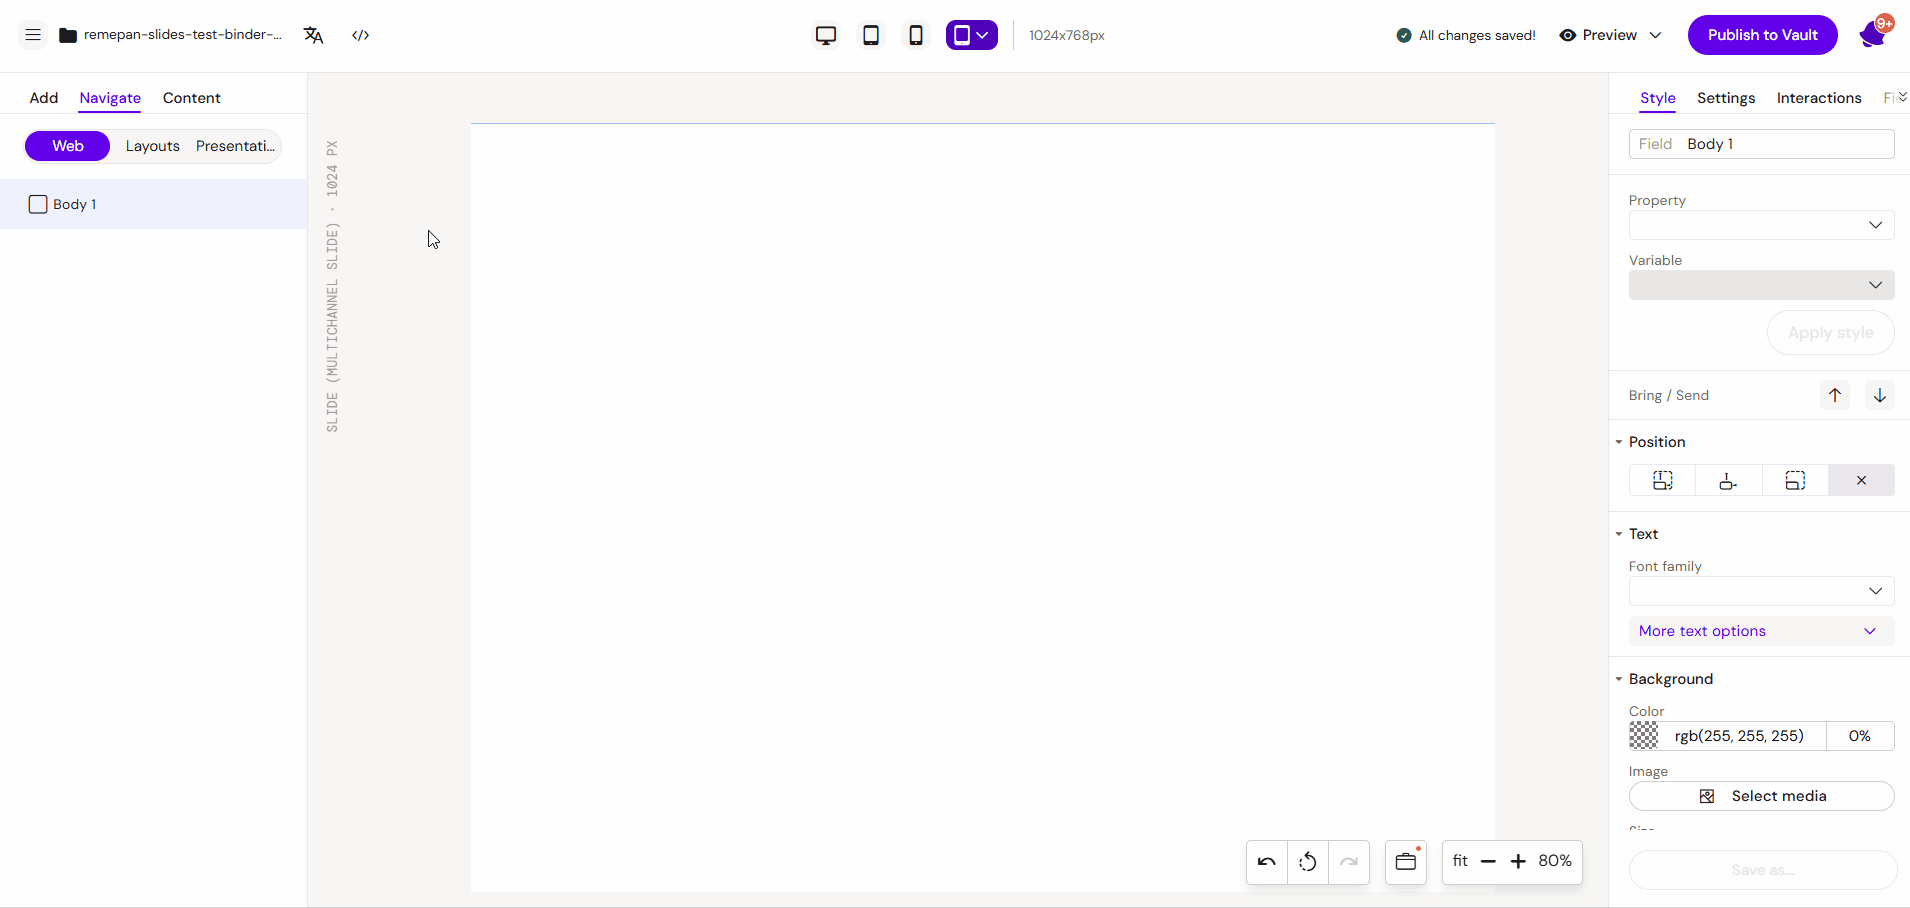Switch to the Content tab

(x=192, y=98)
